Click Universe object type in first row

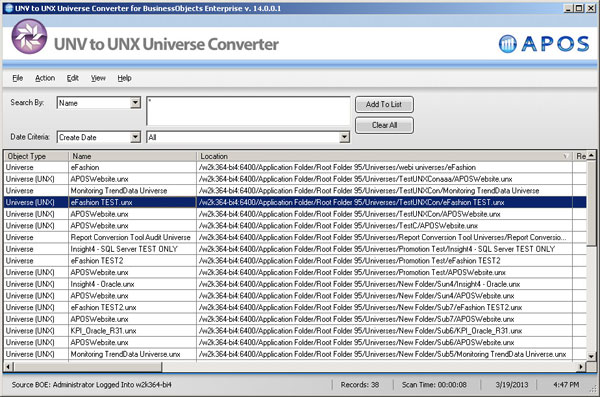[x=36, y=167]
